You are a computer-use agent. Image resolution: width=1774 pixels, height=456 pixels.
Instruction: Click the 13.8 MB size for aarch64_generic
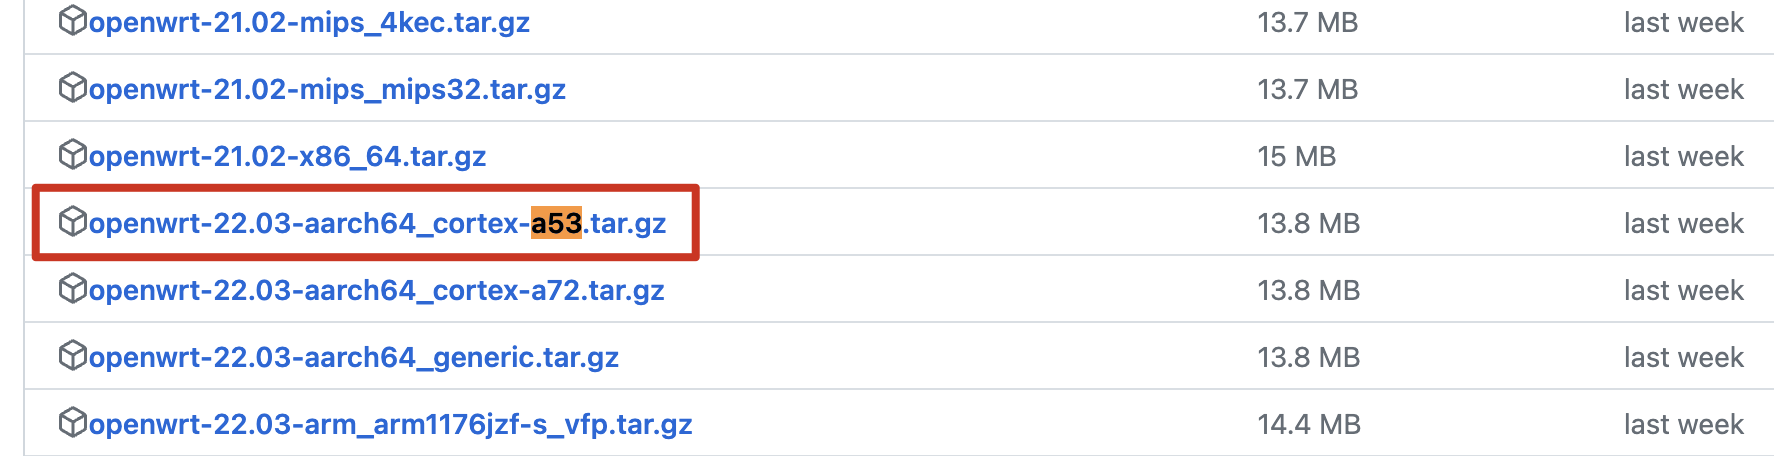(x=1308, y=357)
